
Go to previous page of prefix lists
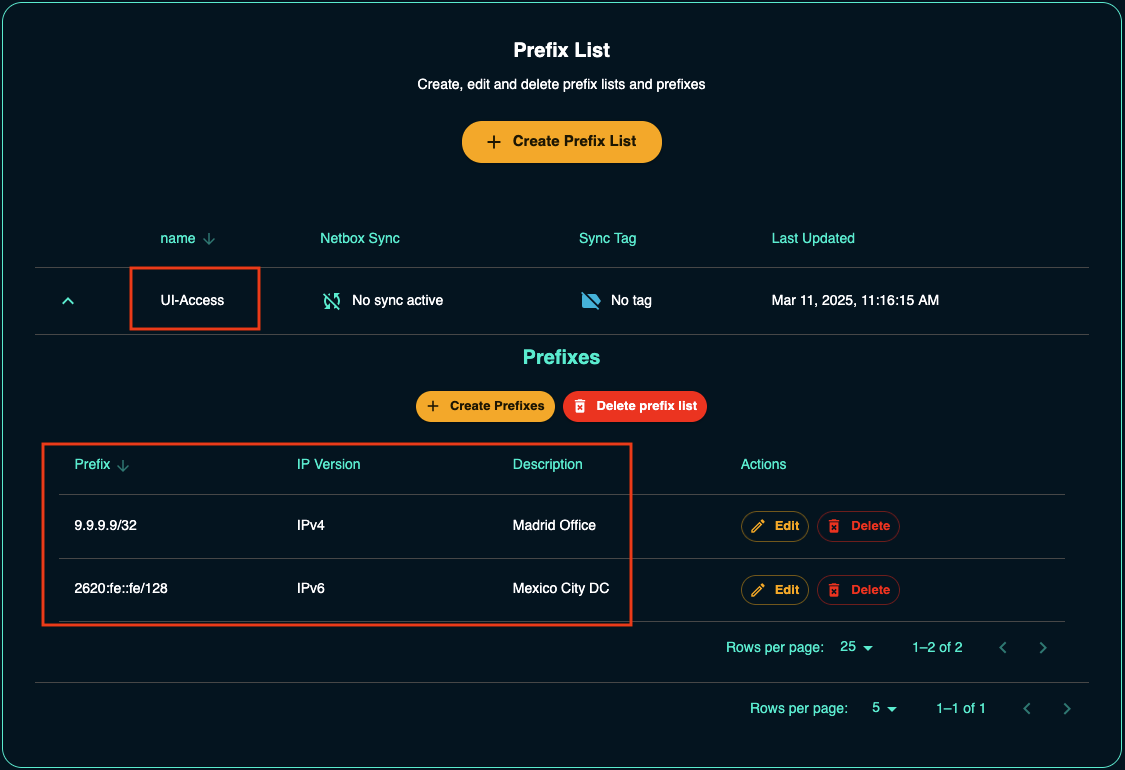coord(1027,709)
